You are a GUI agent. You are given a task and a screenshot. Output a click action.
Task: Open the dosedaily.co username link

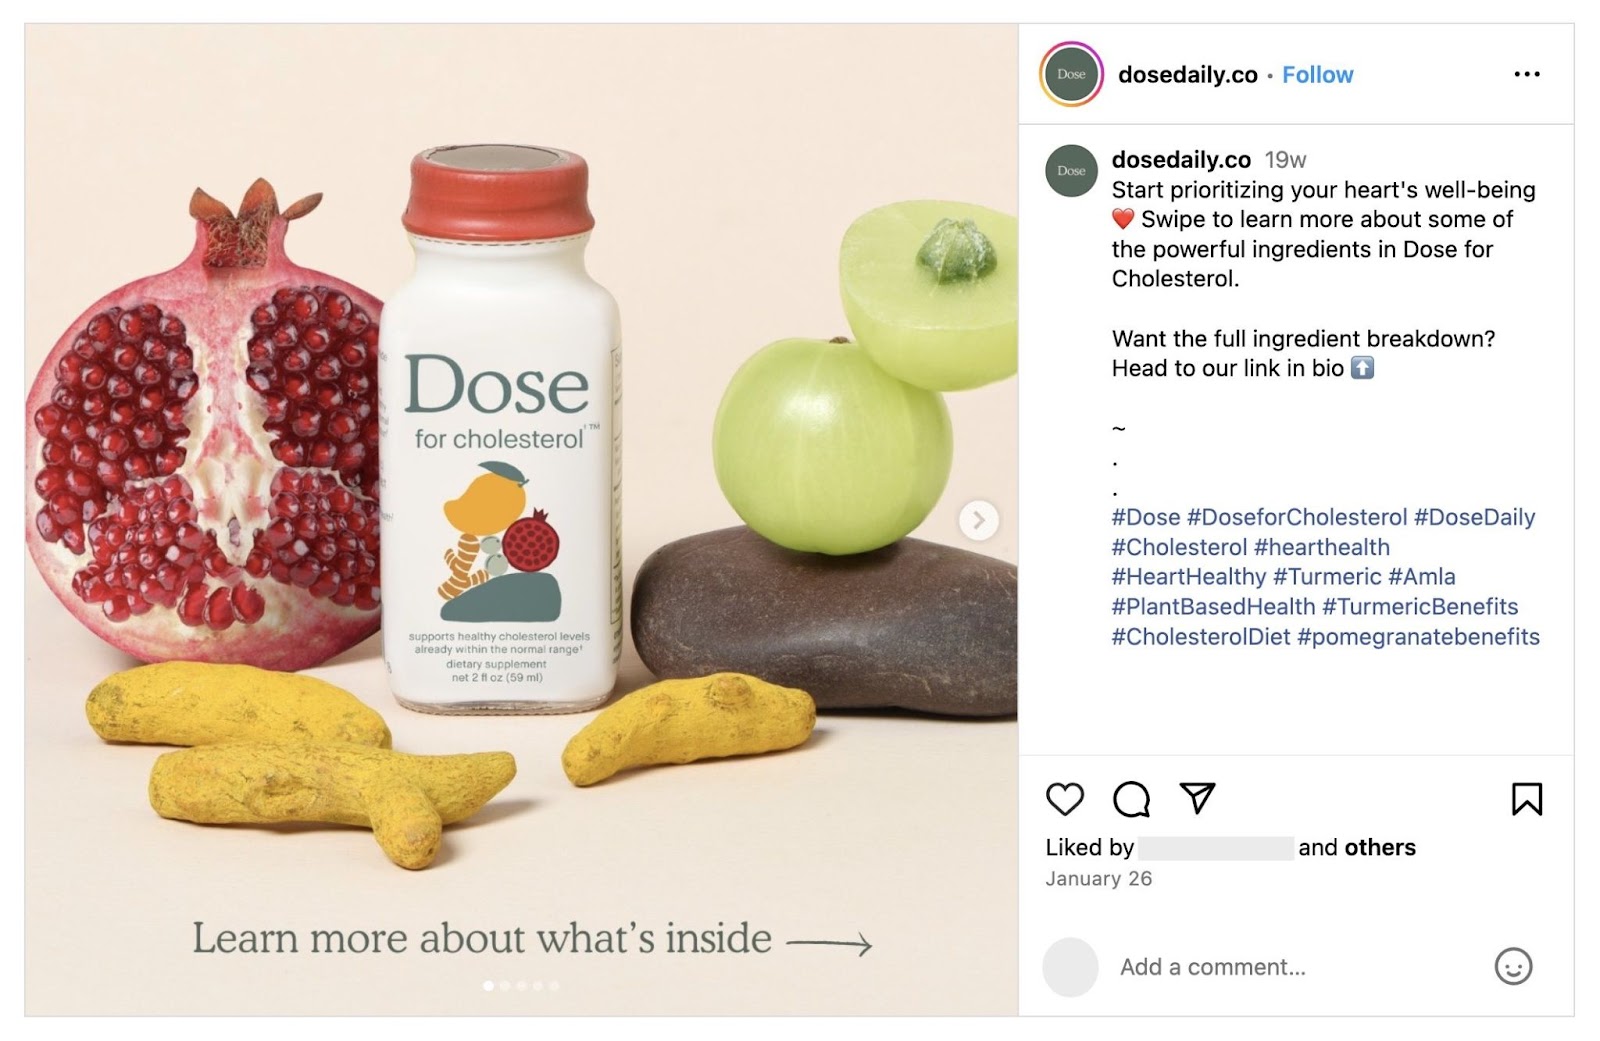click(x=1186, y=74)
